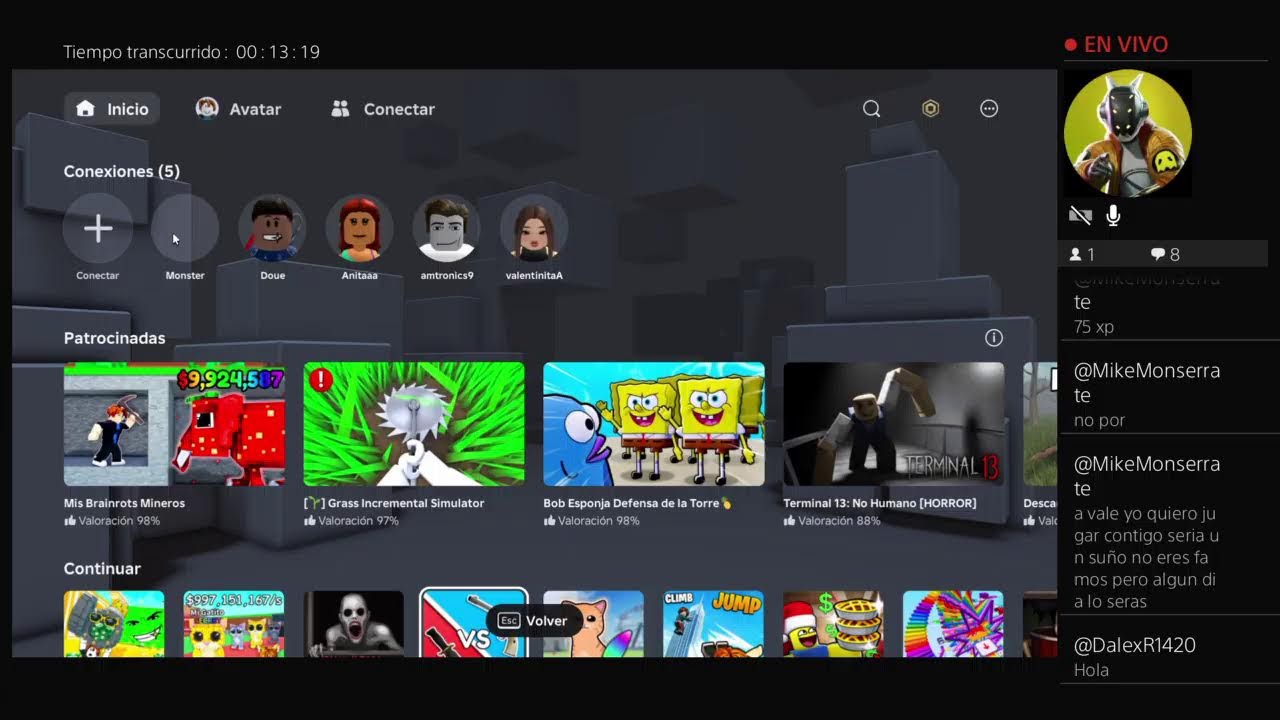Click the 'Hola' chat message
This screenshot has height=720, width=1280.
point(1091,670)
